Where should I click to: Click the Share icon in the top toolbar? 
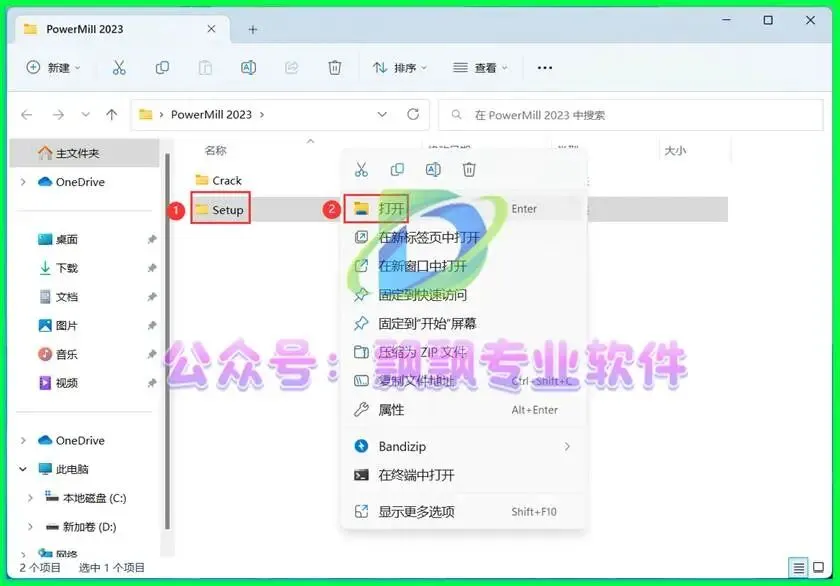pyautogui.click(x=291, y=67)
